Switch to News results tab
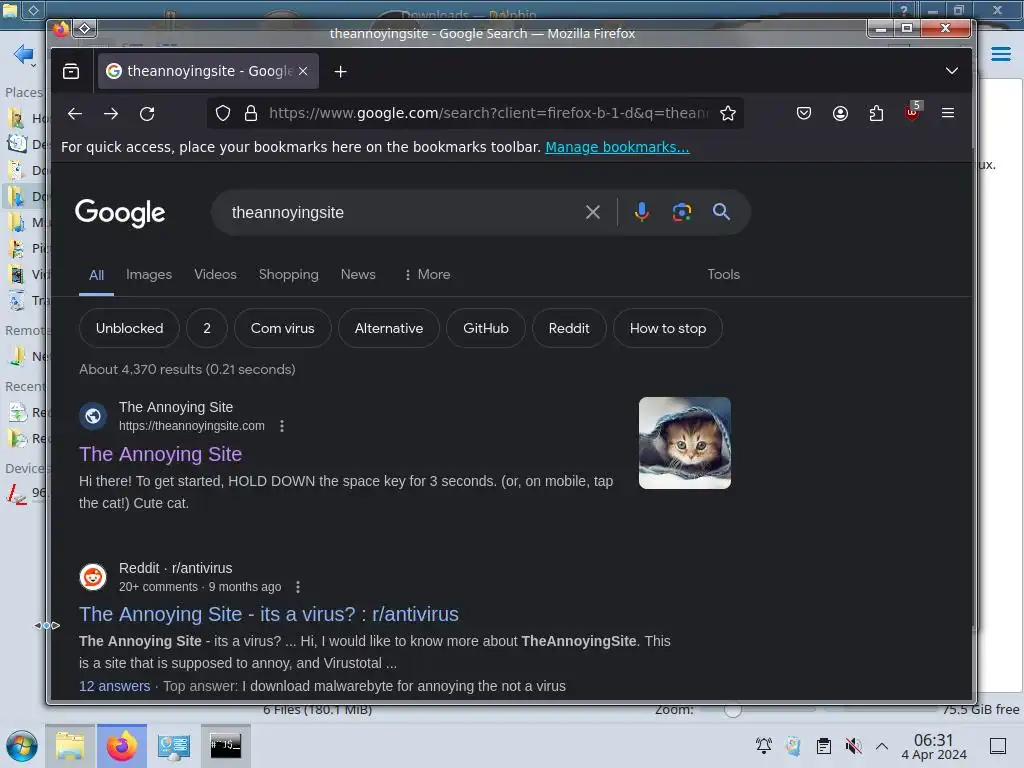 pos(358,274)
